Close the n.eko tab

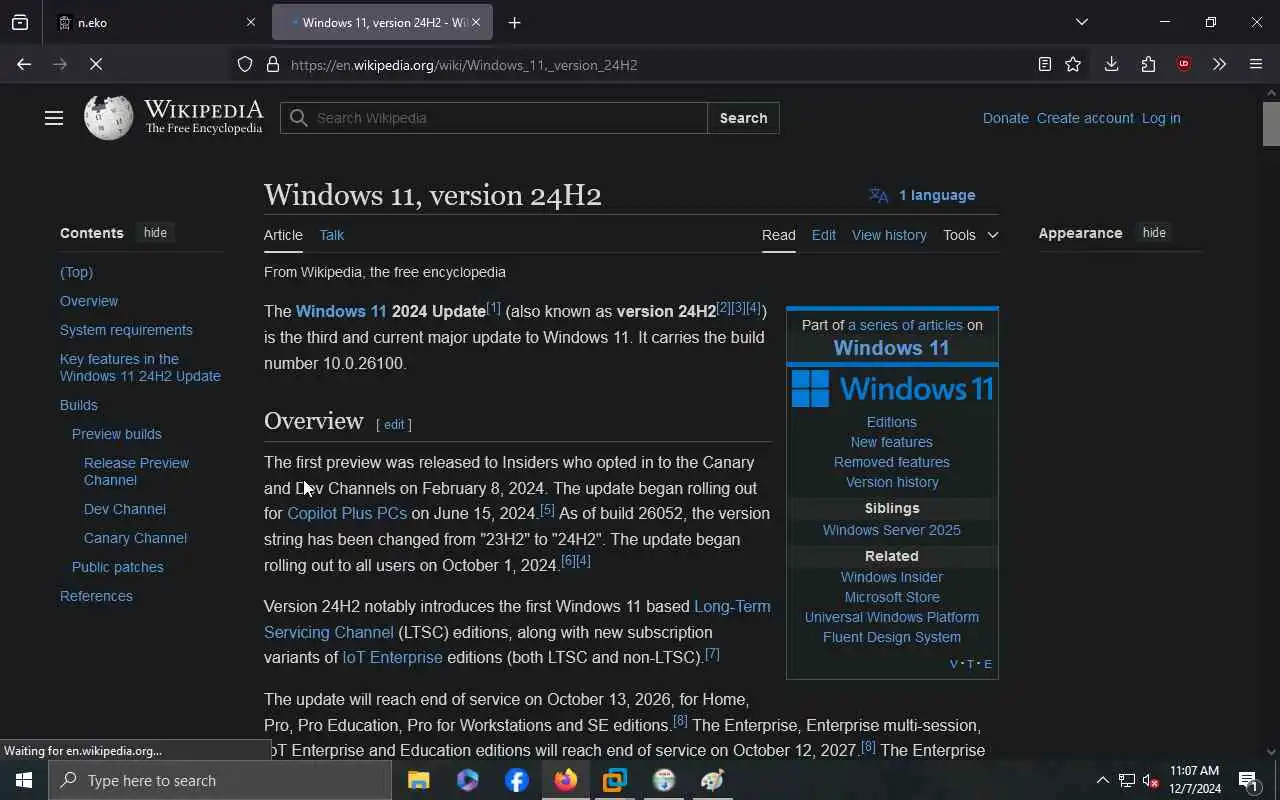pyautogui.click(x=251, y=22)
